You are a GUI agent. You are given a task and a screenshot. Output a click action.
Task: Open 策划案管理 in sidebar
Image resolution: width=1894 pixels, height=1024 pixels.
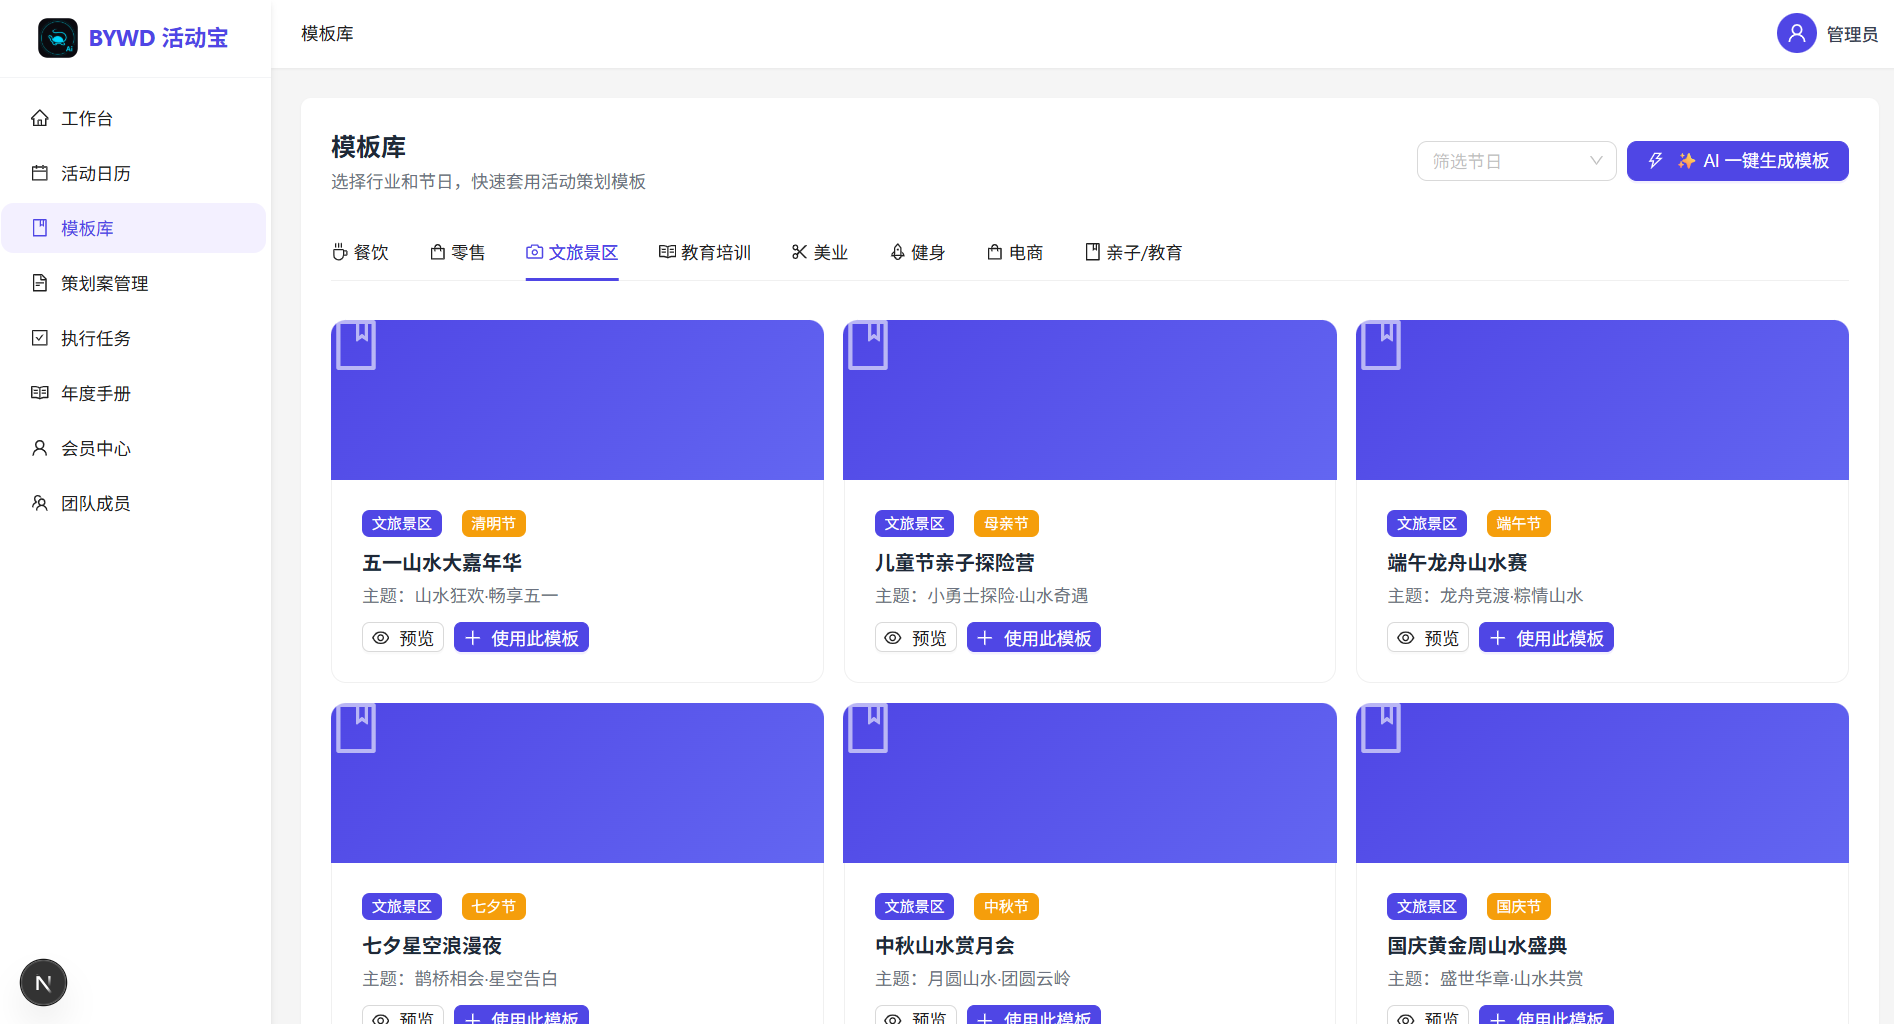[134, 283]
